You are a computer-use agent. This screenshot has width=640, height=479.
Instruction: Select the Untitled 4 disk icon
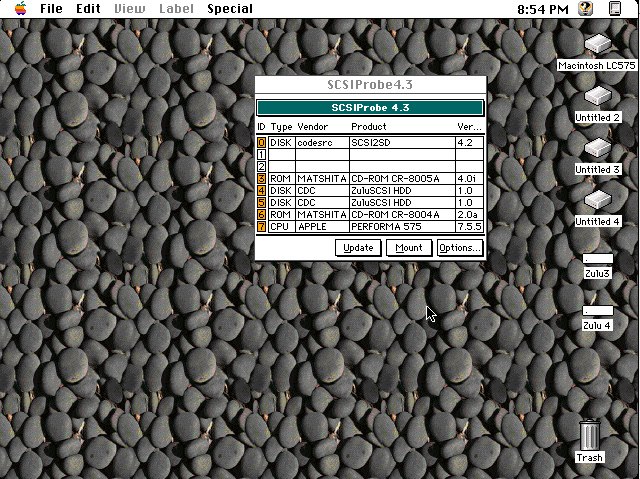(x=597, y=200)
